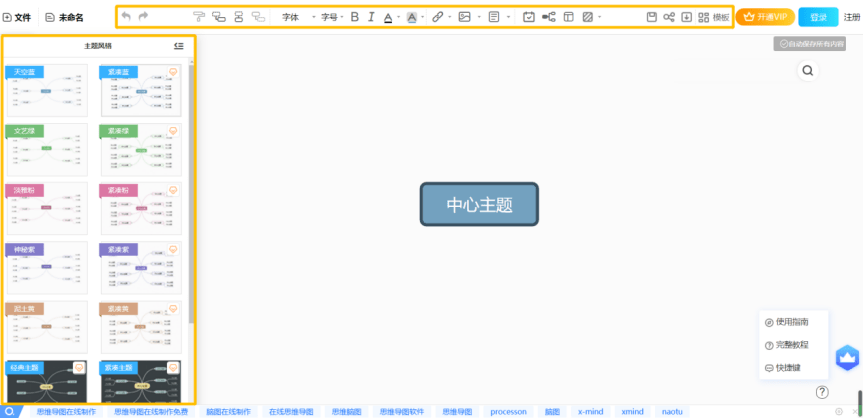Viewport: 863px width, 418px height.
Task: Click the x-mind tag link
Action: [590, 411]
